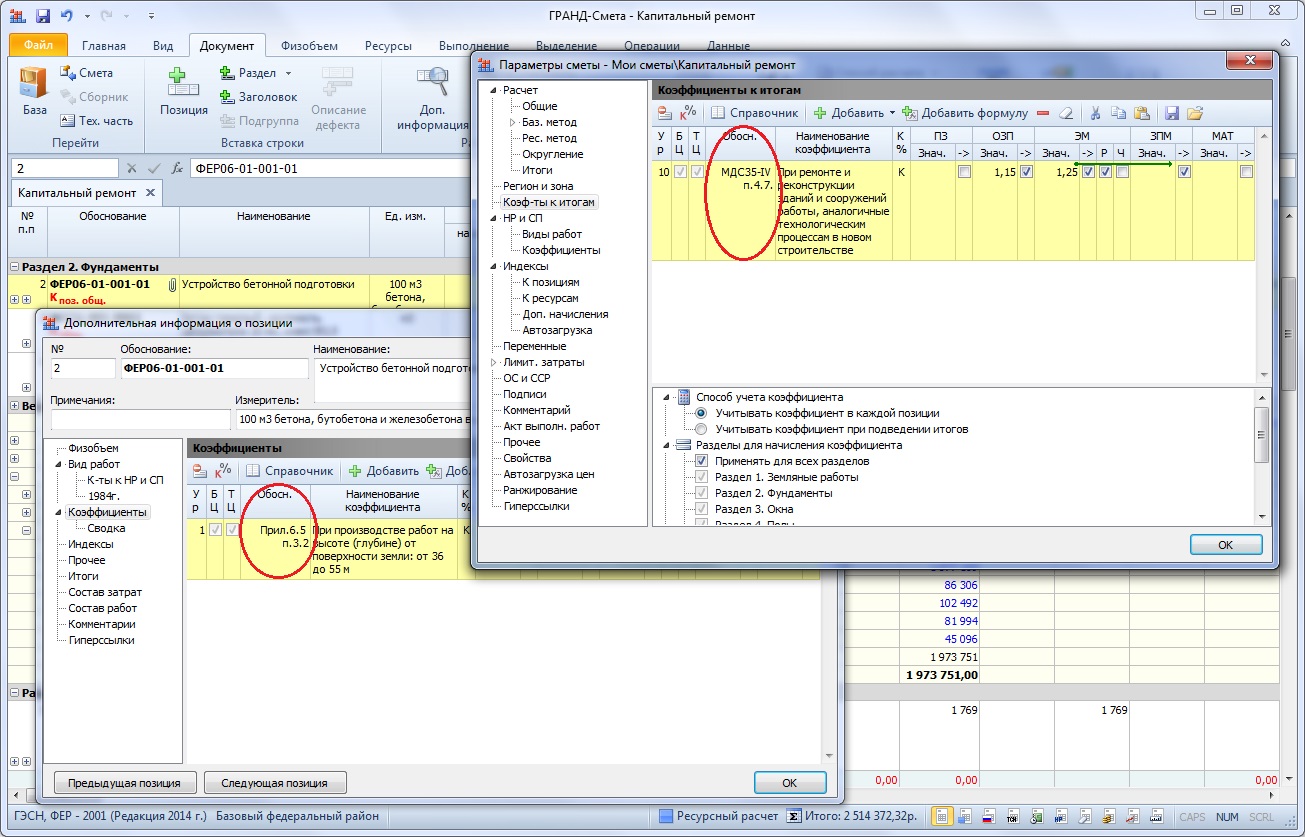Expand Баз. метод node in parameters tree
1305x837 pixels.
click(x=513, y=122)
